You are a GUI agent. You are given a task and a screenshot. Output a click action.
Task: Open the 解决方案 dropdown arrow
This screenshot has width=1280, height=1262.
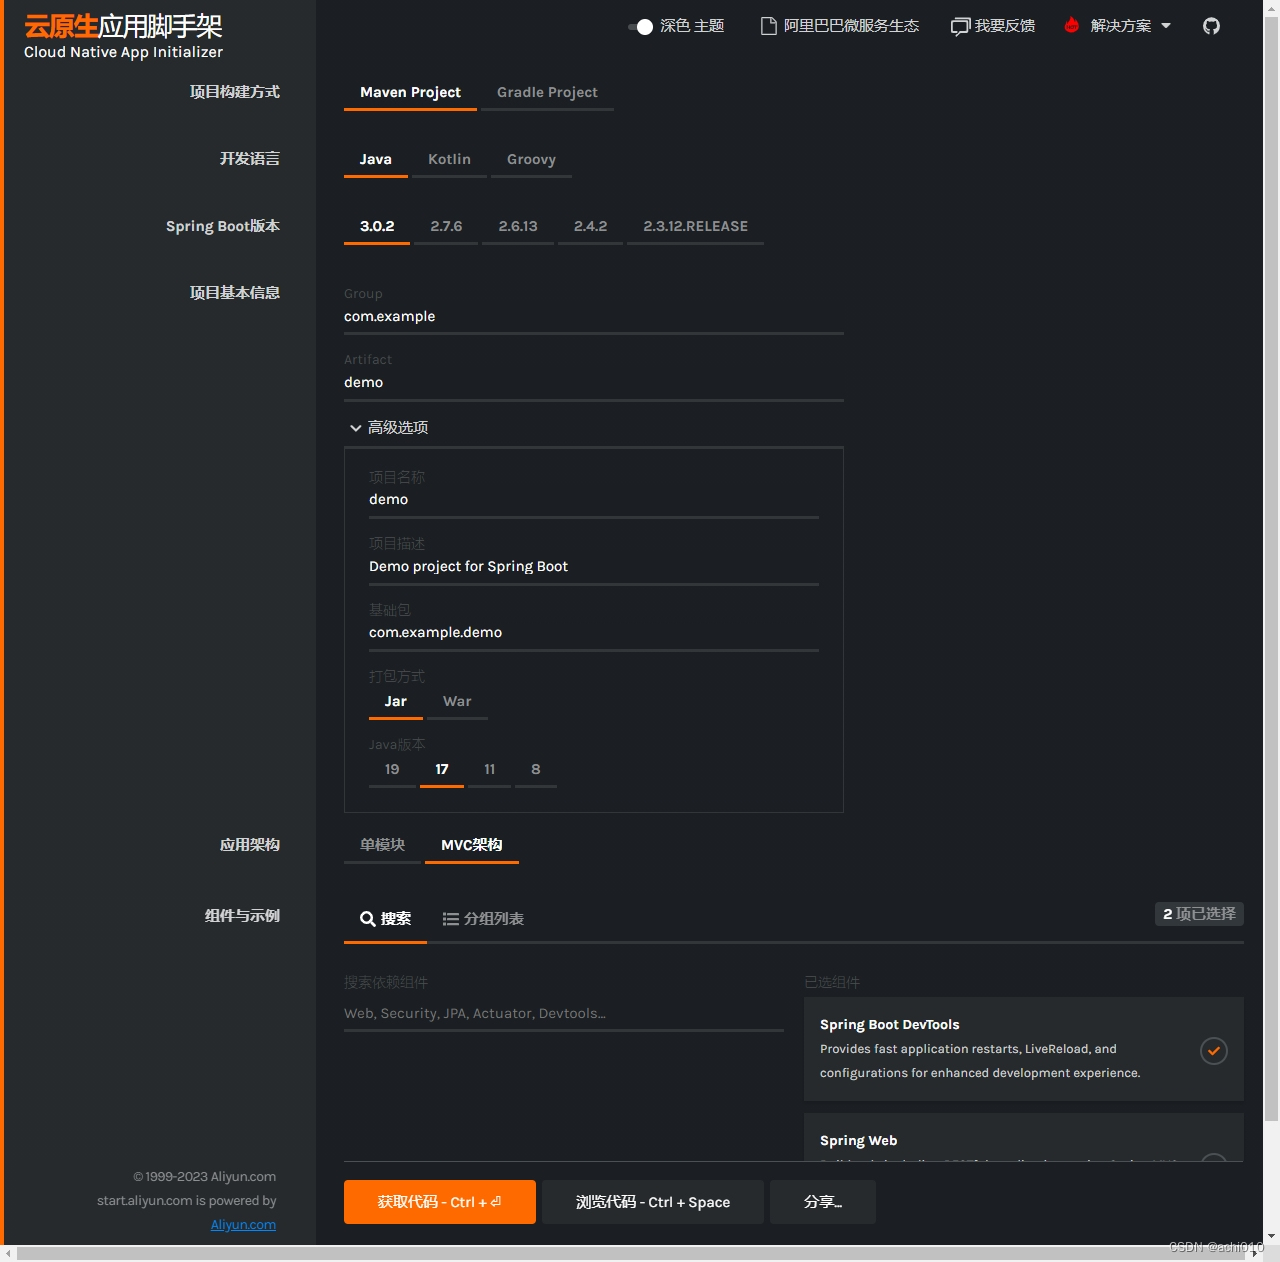coord(1166,26)
